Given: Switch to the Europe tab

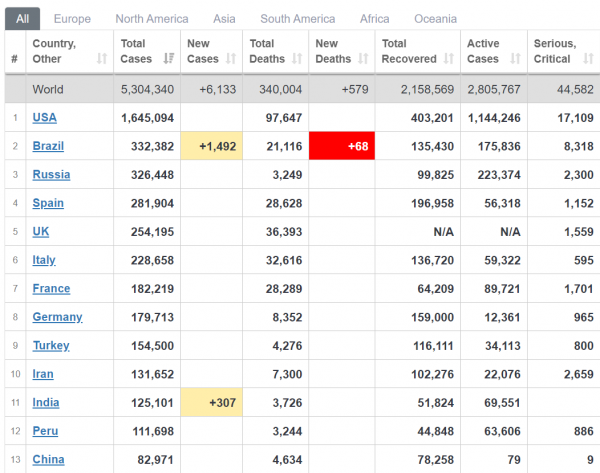Looking at the screenshot, I should (x=72, y=19).
